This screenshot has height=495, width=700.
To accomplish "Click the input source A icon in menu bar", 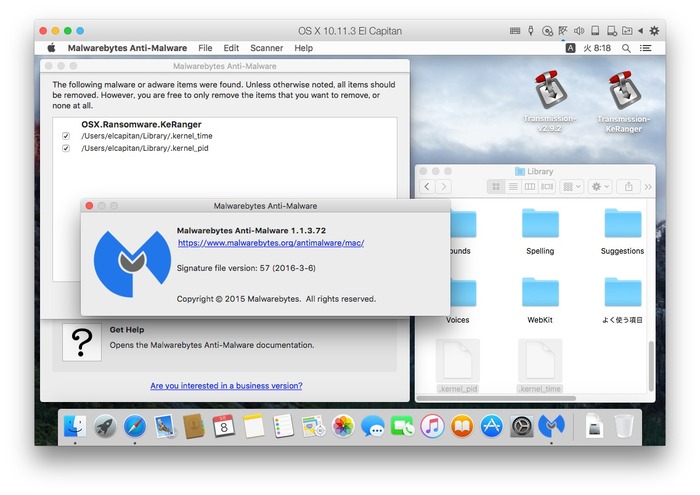I will point(570,48).
